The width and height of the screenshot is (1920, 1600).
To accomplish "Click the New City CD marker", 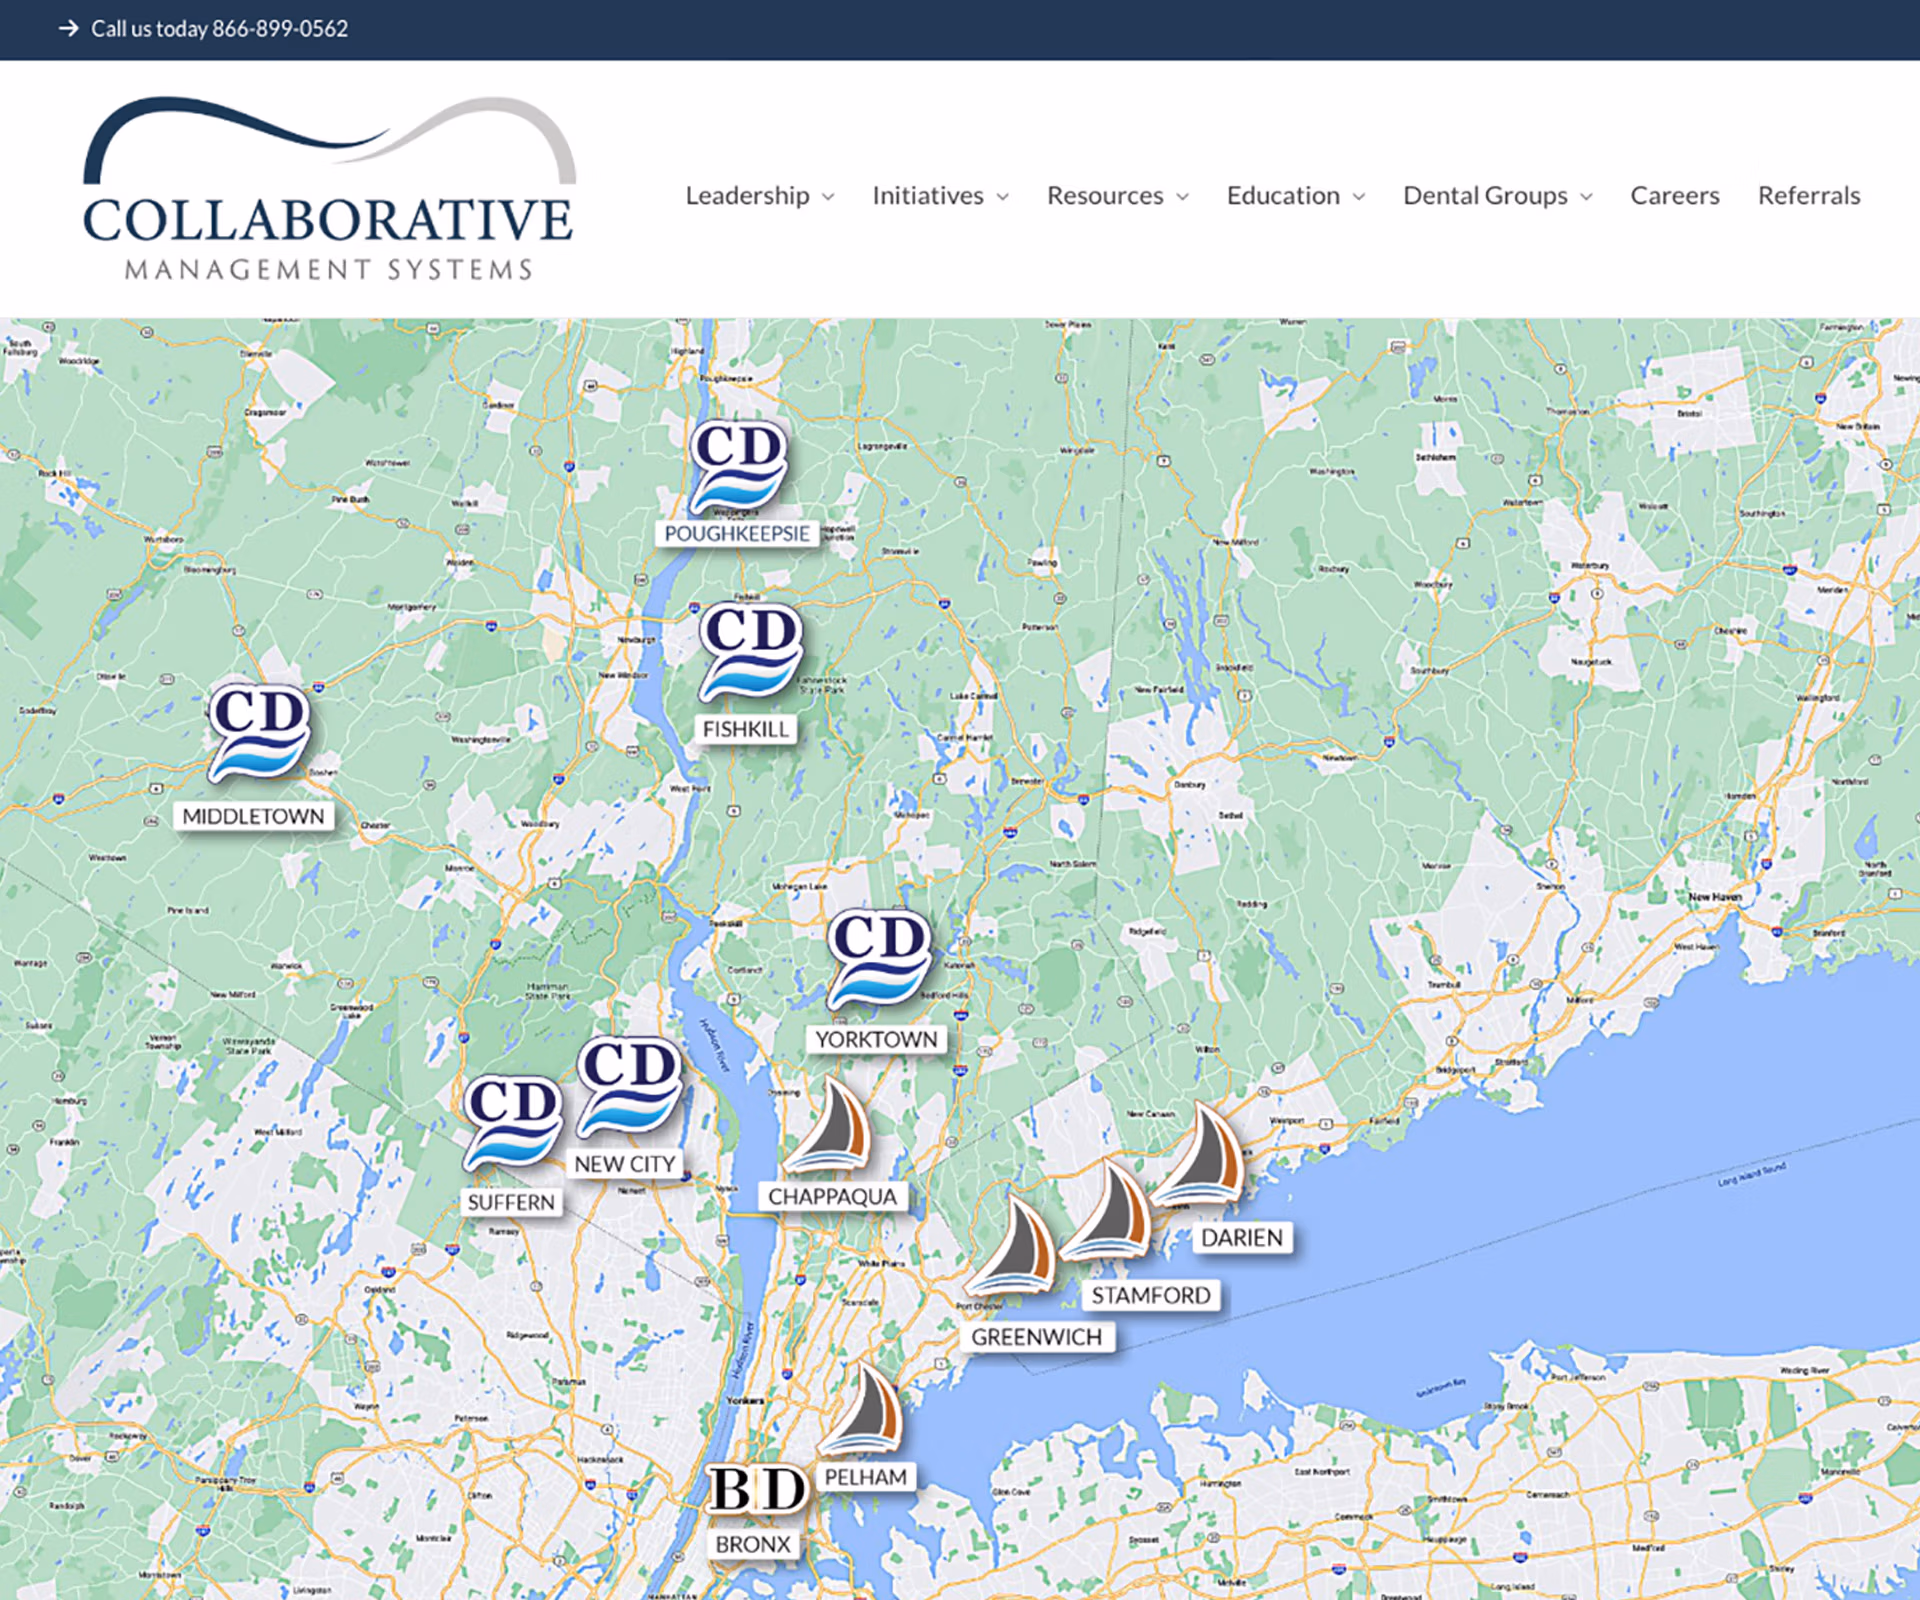I will 630,1087.
